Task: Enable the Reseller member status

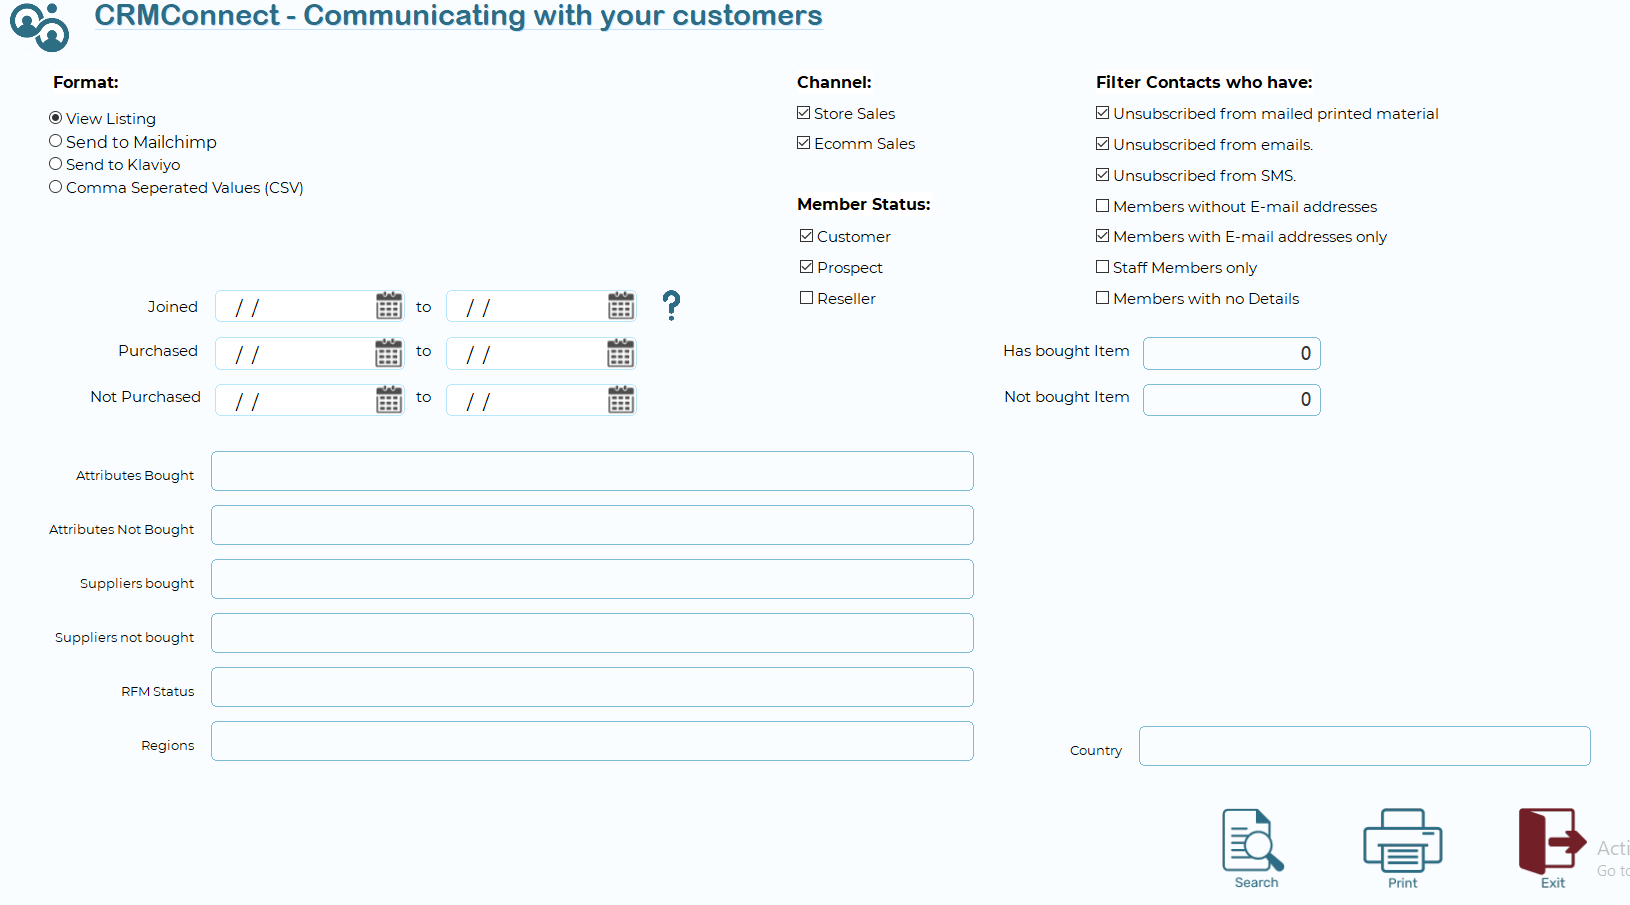Action: coord(807,298)
